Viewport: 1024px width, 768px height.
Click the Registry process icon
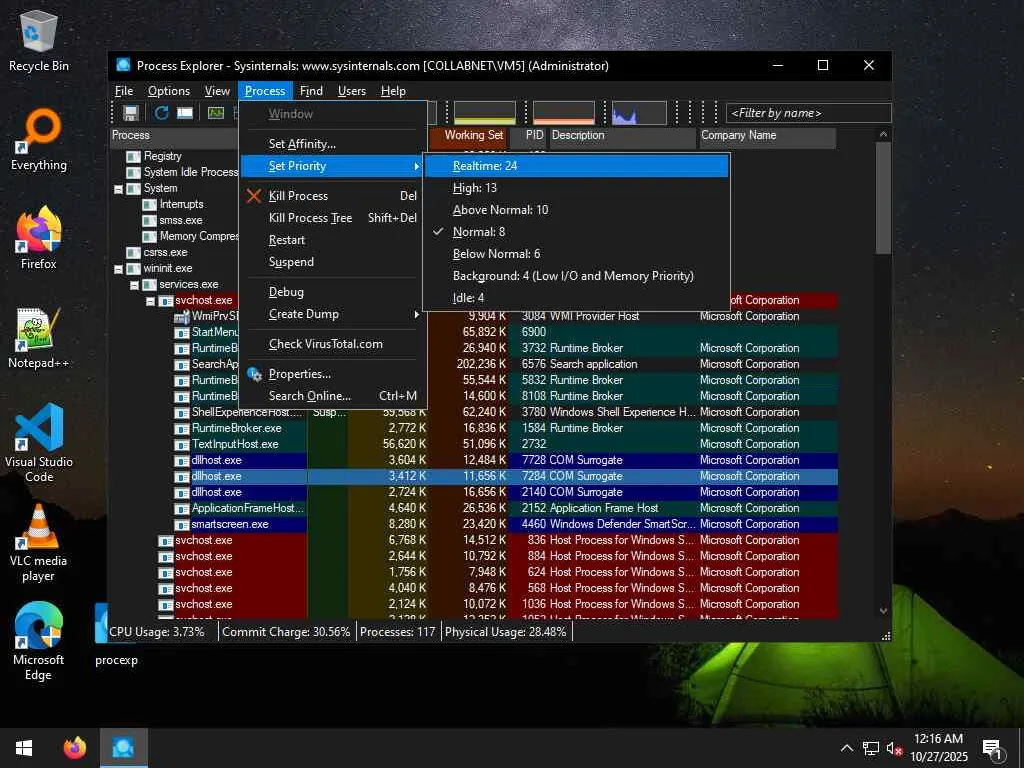point(133,156)
